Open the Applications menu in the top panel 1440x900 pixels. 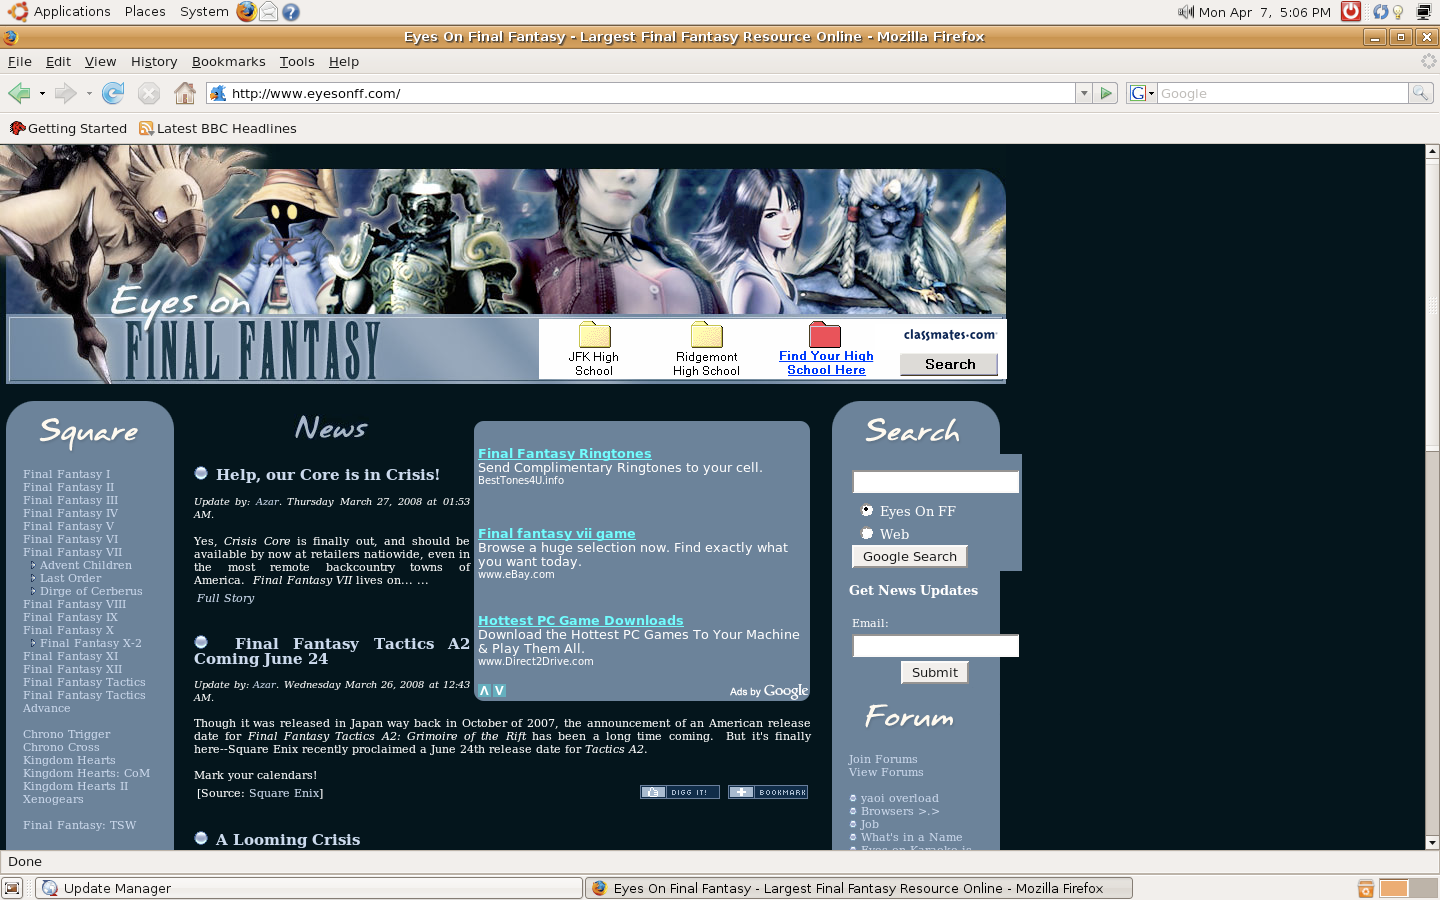[x=72, y=12]
